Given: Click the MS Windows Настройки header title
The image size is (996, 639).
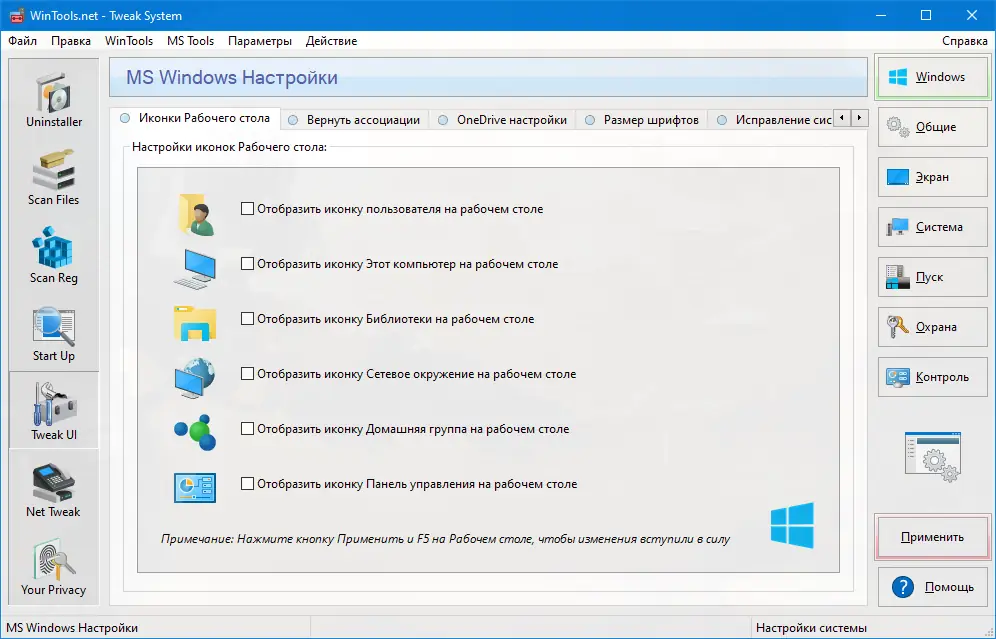Looking at the screenshot, I should tap(232, 77).
